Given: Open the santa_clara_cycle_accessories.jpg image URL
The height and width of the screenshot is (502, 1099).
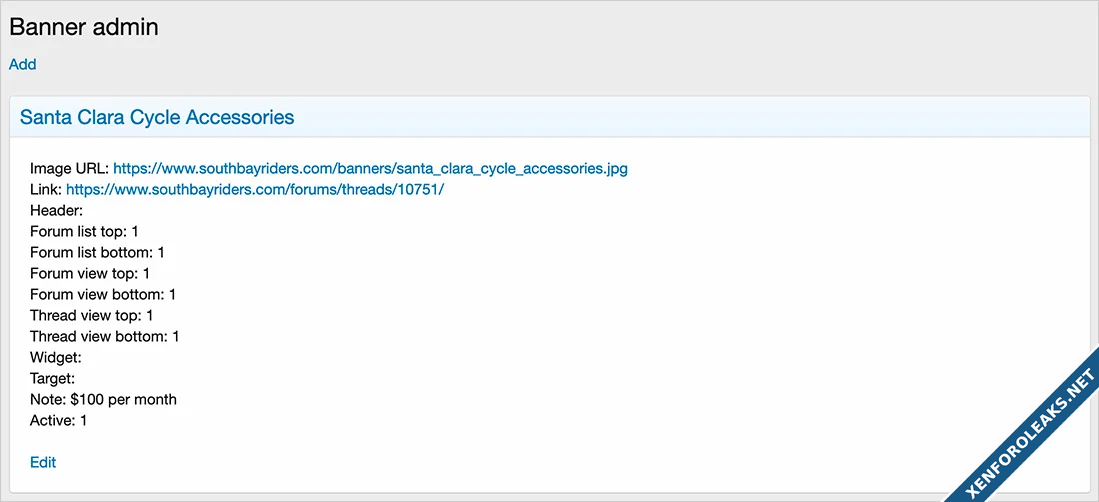Looking at the screenshot, I should coord(370,168).
